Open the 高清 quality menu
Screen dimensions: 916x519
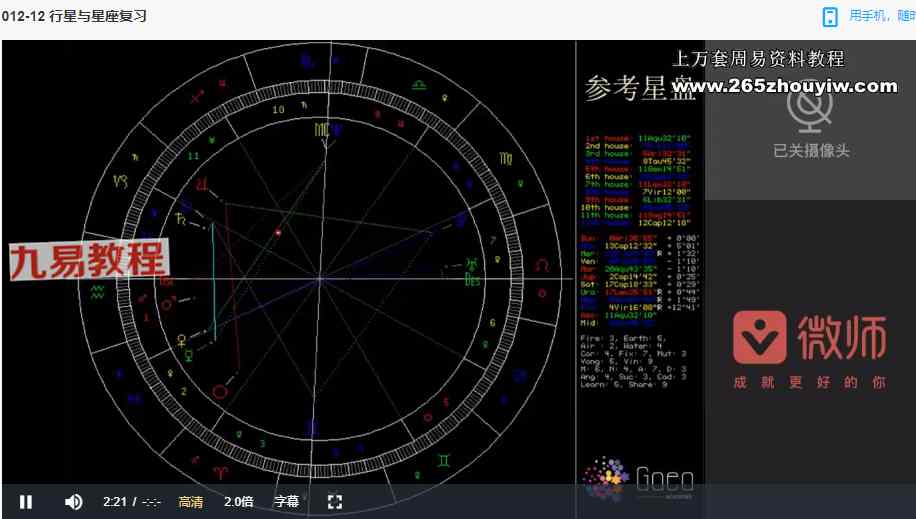tap(190, 501)
